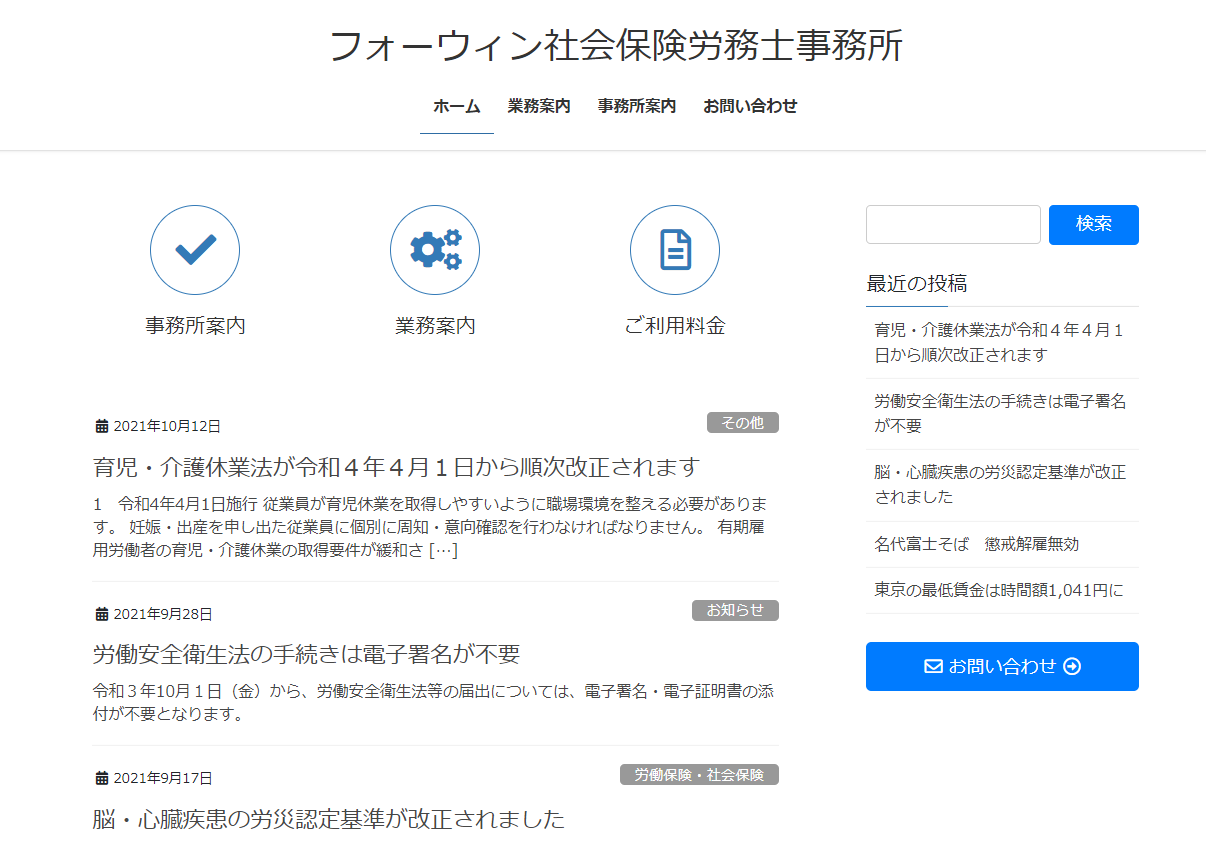
Task: Open article heading 労働安全衛生法の手続きは電子署名が不要
Action: (307, 654)
